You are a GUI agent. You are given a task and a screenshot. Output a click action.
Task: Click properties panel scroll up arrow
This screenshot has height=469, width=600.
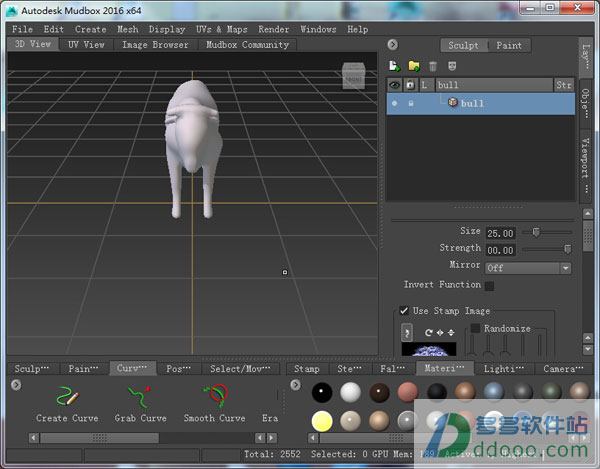click(588, 214)
